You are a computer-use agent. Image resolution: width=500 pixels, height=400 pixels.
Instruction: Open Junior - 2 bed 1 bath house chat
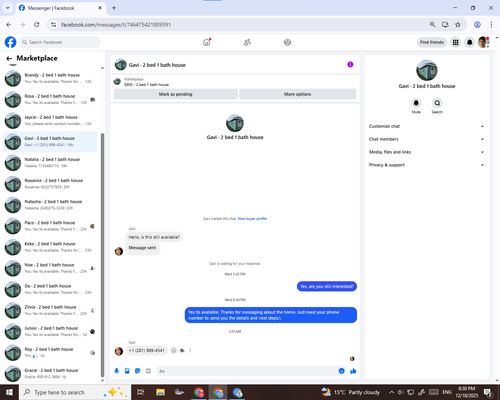pos(50,331)
